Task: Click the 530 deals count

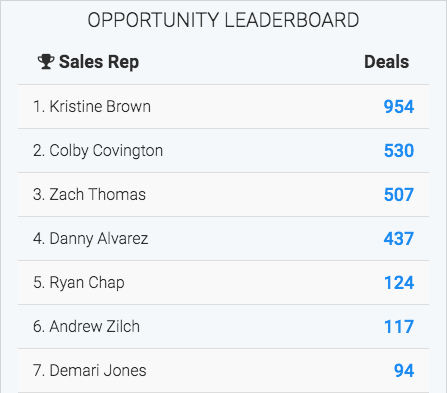Action: pos(399,151)
